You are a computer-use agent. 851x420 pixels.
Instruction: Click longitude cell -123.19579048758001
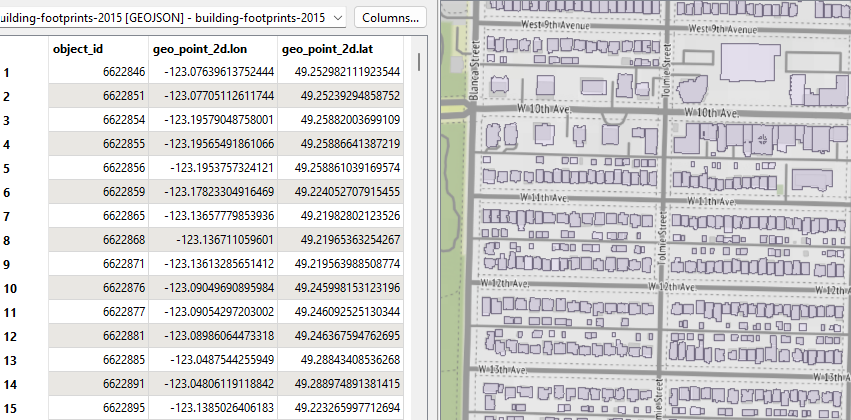(213, 120)
